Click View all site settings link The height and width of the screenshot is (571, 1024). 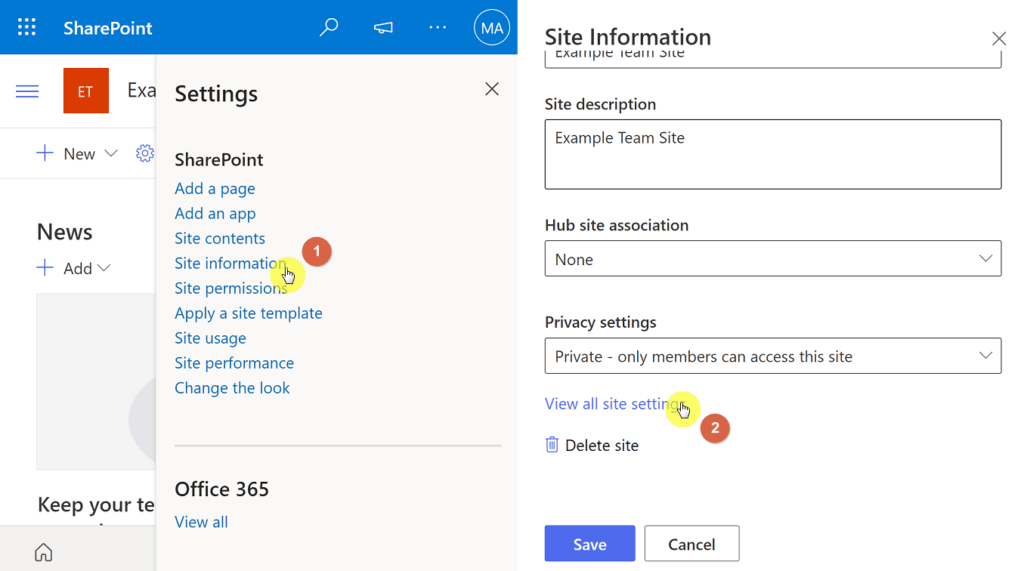click(x=613, y=404)
